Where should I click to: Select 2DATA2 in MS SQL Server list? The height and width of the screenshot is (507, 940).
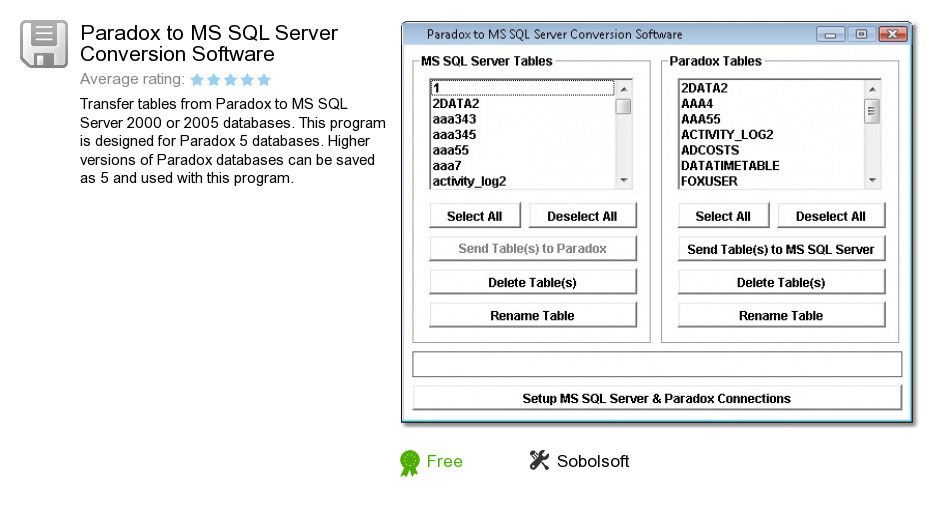pos(522,104)
